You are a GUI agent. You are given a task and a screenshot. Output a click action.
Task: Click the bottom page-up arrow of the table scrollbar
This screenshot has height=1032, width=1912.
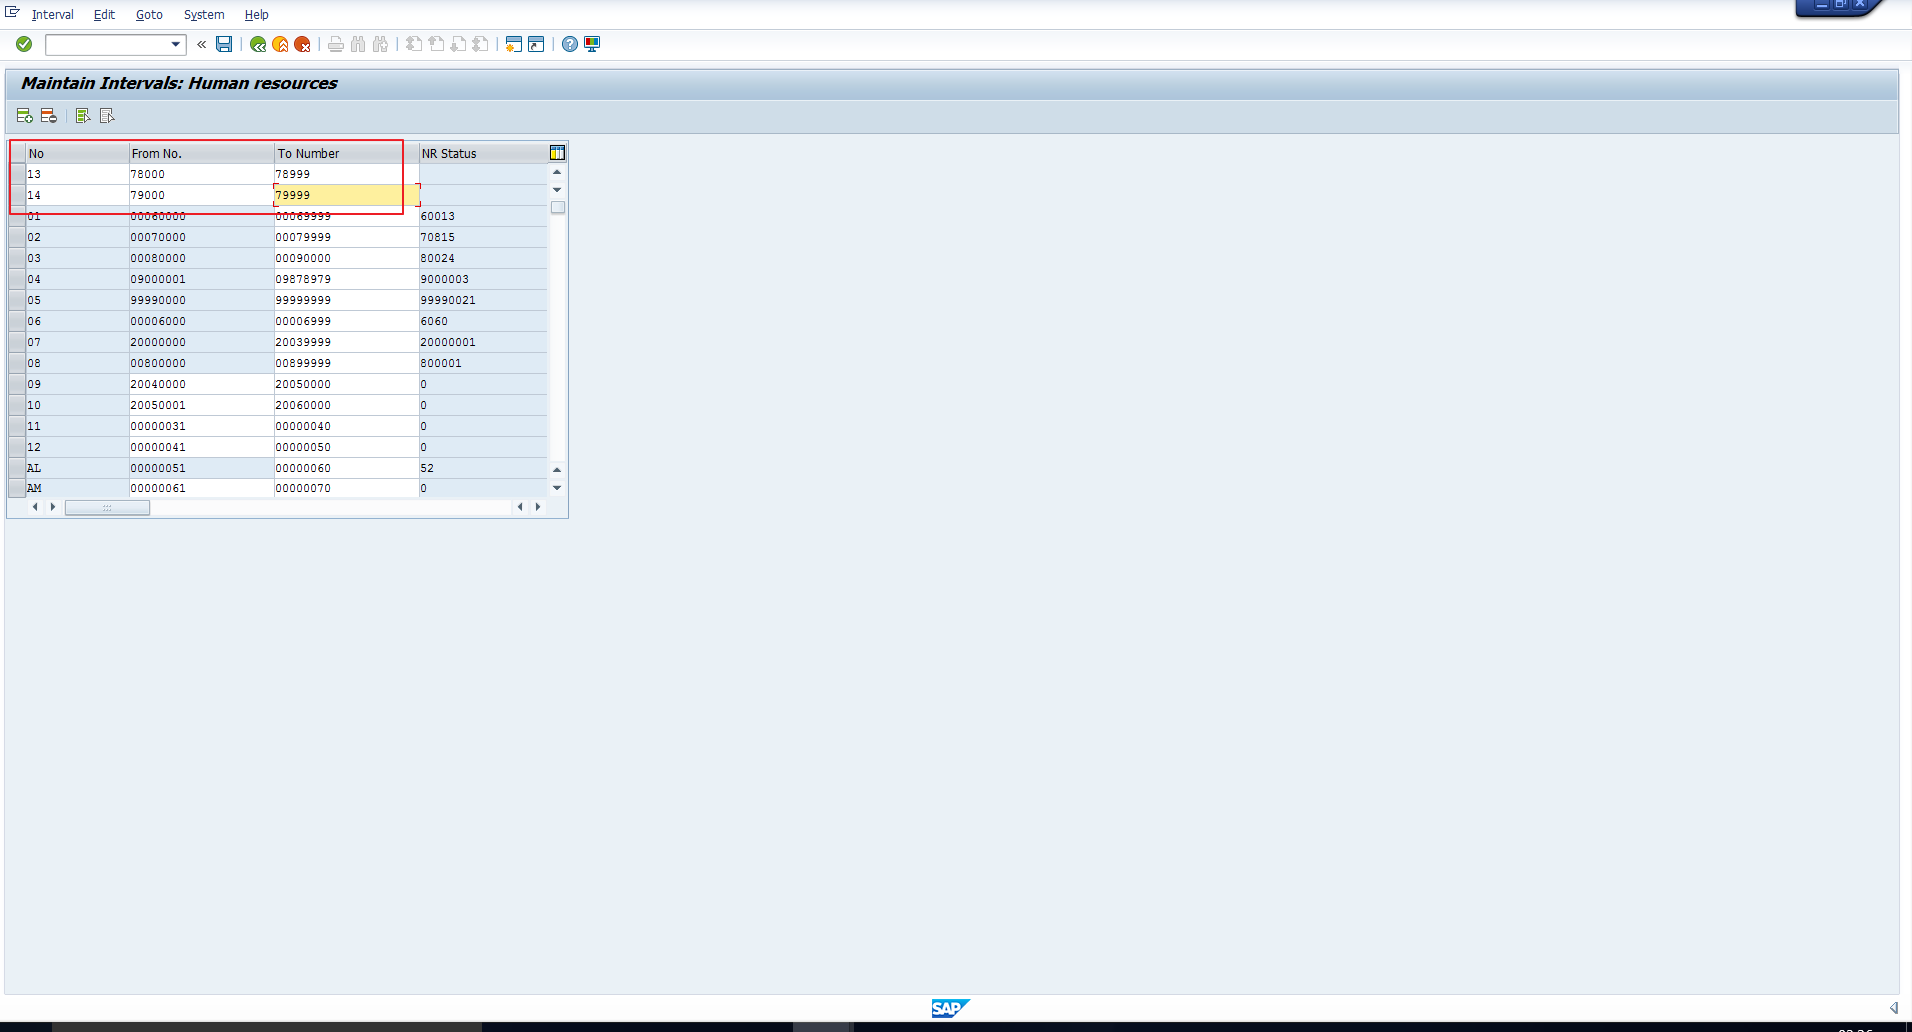point(557,469)
